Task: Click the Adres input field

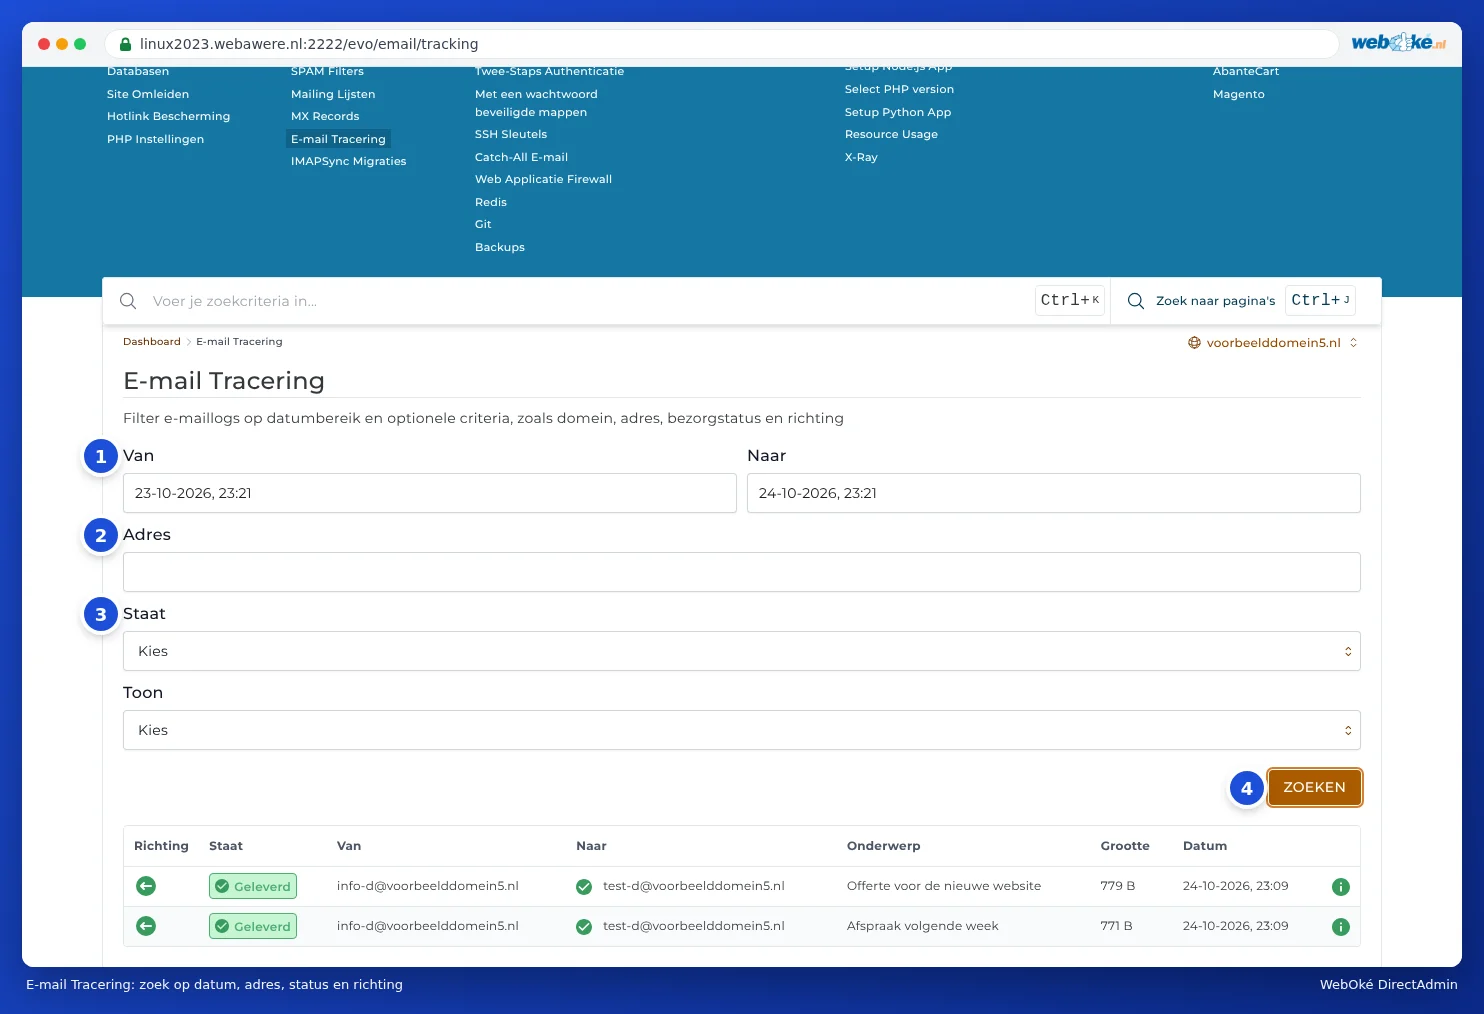Action: tap(742, 572)
